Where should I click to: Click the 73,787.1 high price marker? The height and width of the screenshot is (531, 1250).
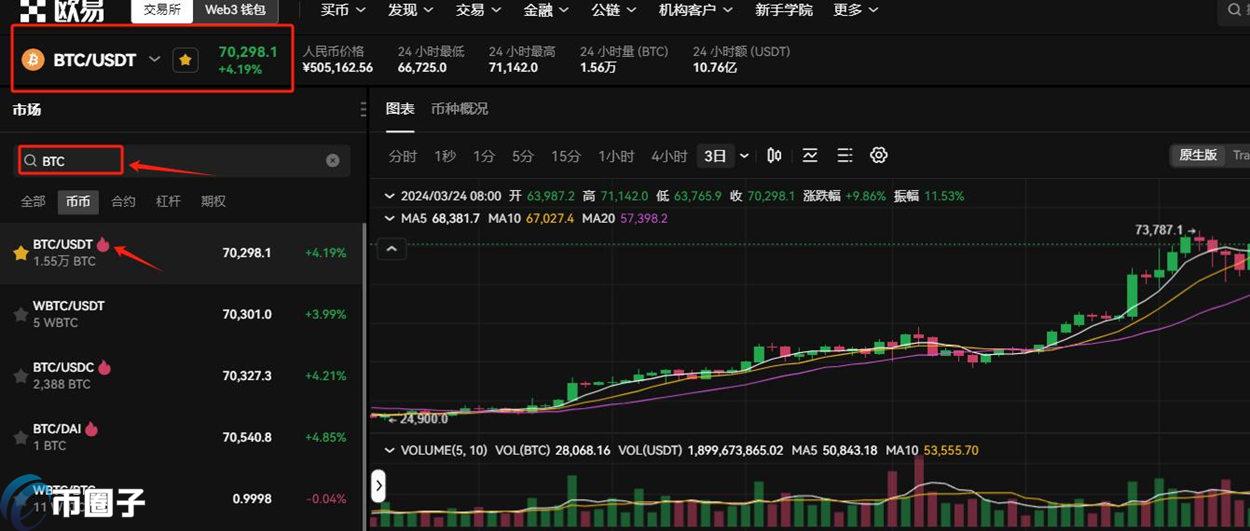click(1159, 229)
